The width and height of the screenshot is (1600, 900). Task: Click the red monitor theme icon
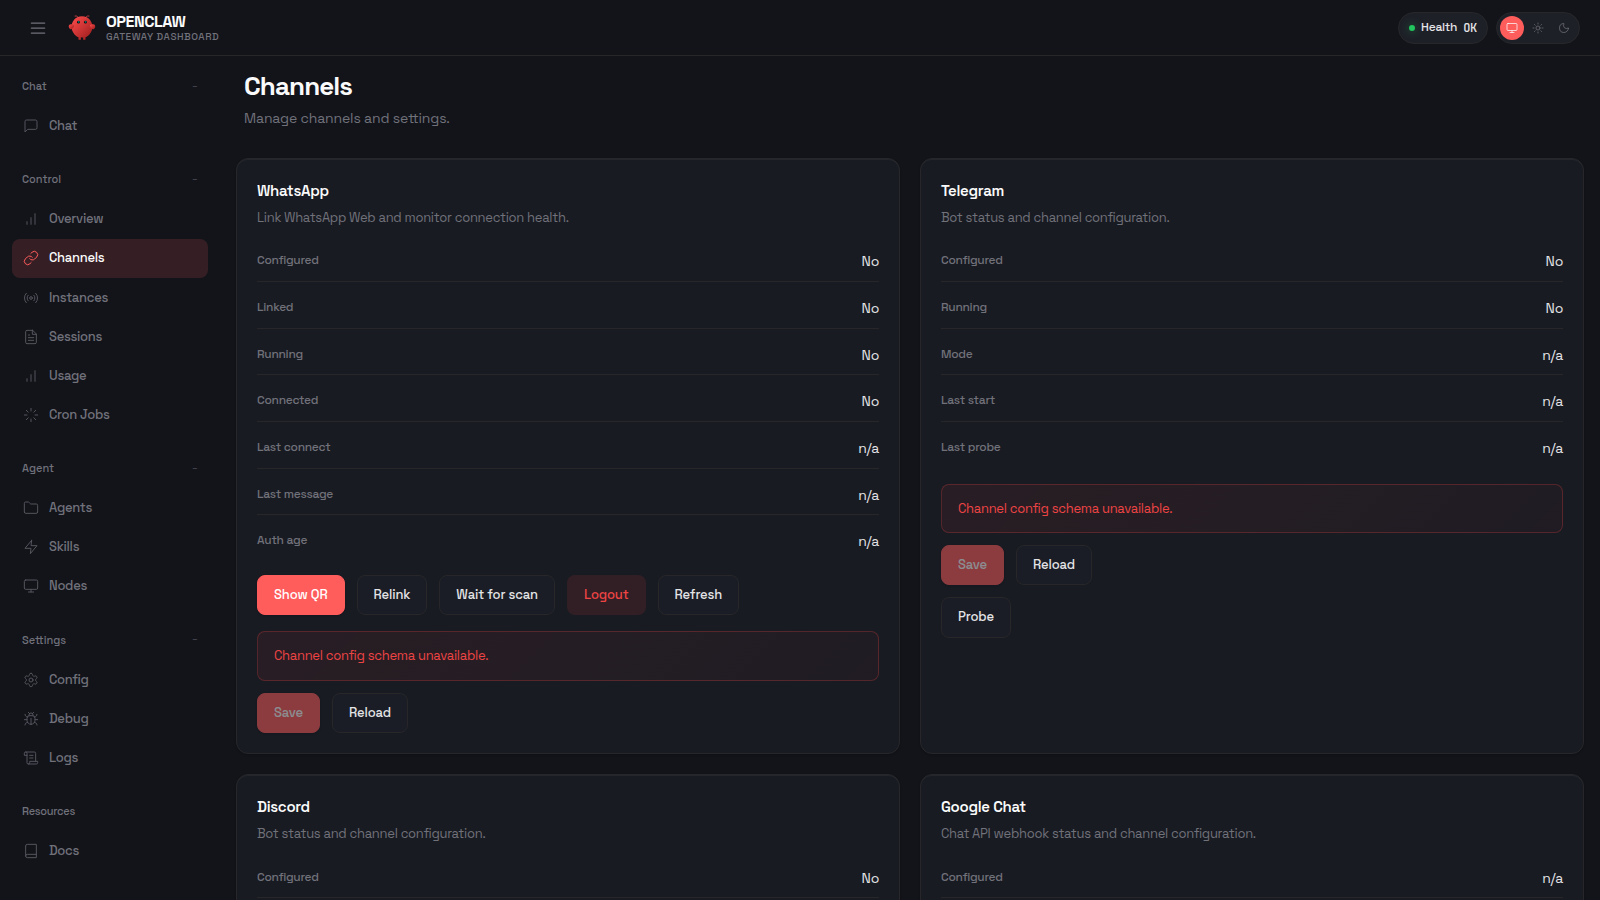pyautogui.click(x=1511, y=27)
